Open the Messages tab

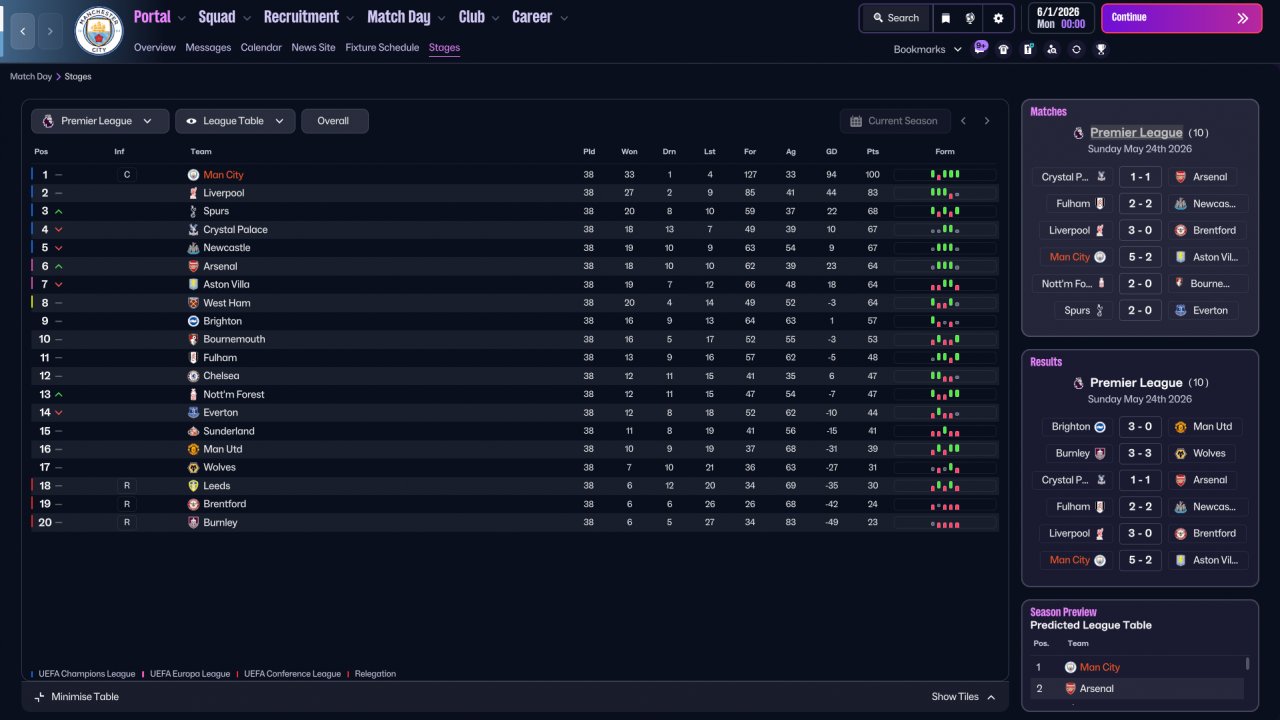pos(208,48)
